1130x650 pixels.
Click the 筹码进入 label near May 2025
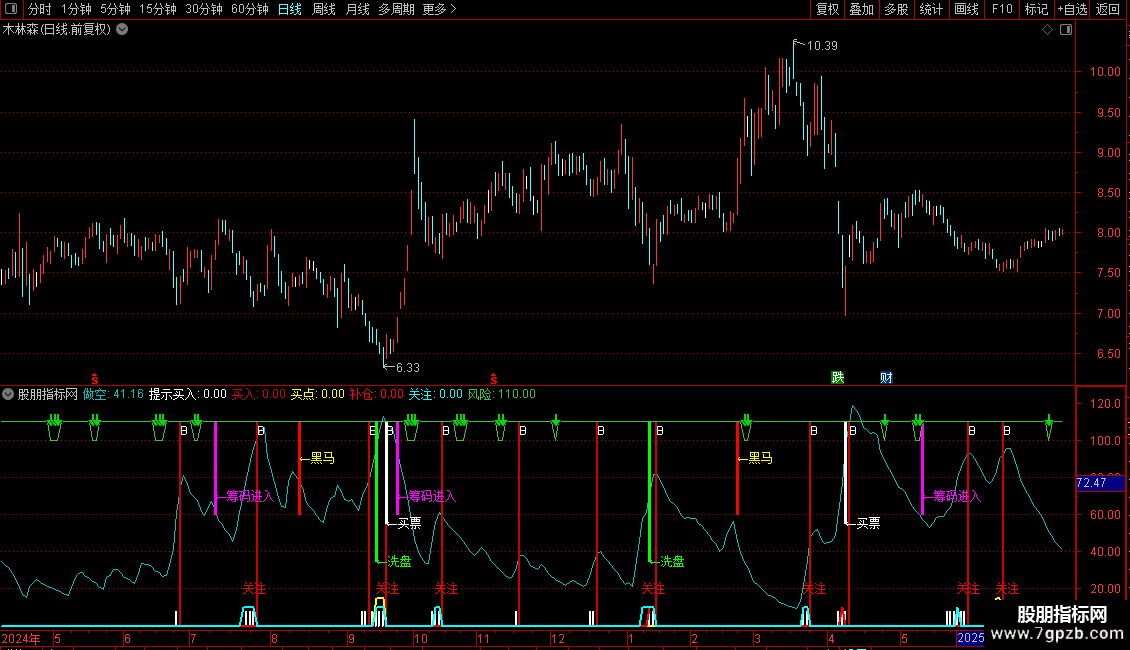tap(957, 497)
